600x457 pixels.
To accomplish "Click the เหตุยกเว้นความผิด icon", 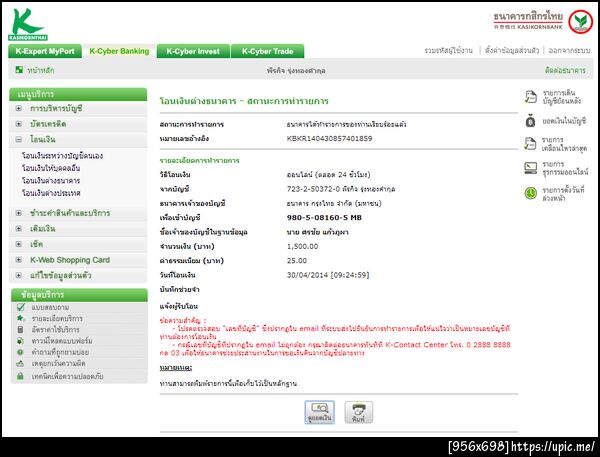I will (20, 363).
